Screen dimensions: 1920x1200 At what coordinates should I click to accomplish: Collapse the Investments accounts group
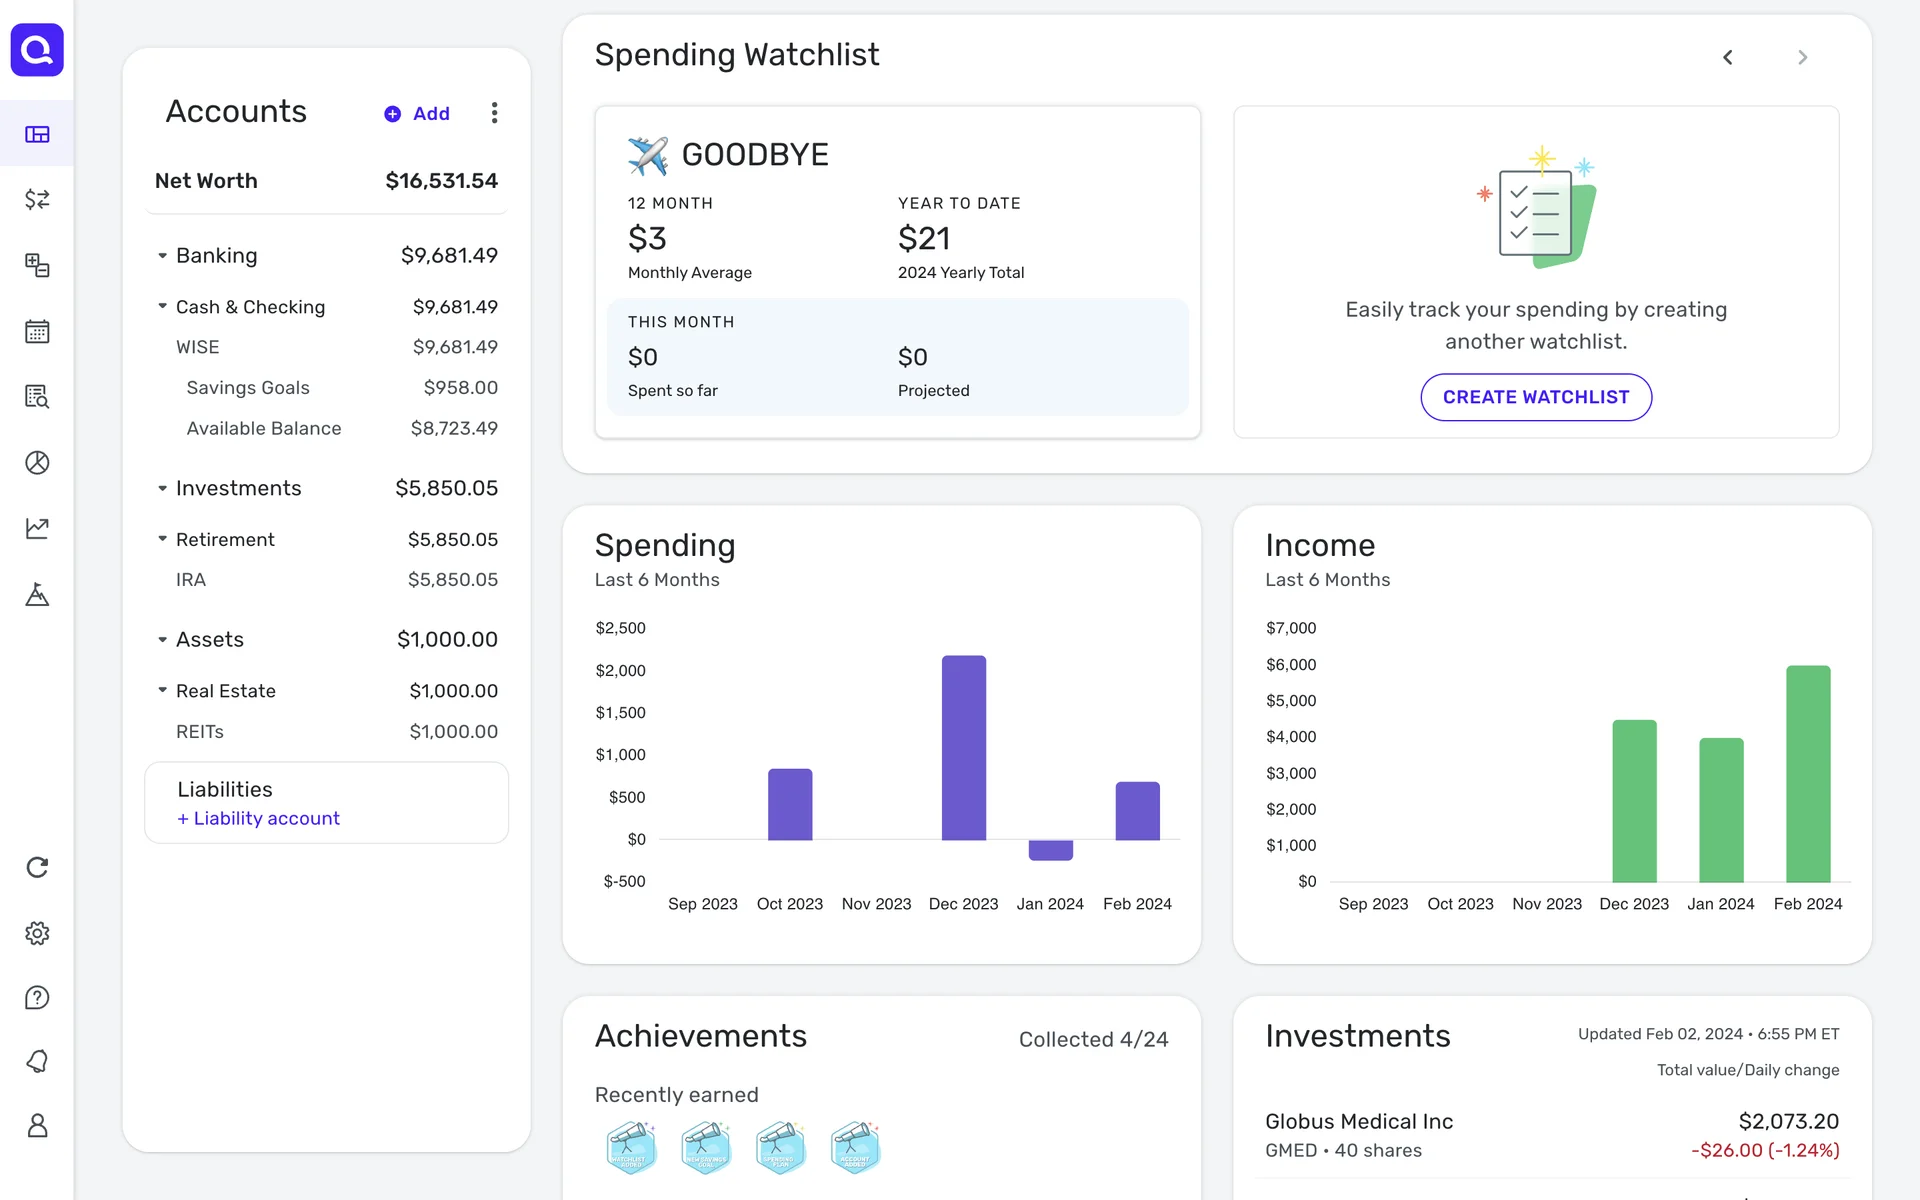[x=162, y=488]
